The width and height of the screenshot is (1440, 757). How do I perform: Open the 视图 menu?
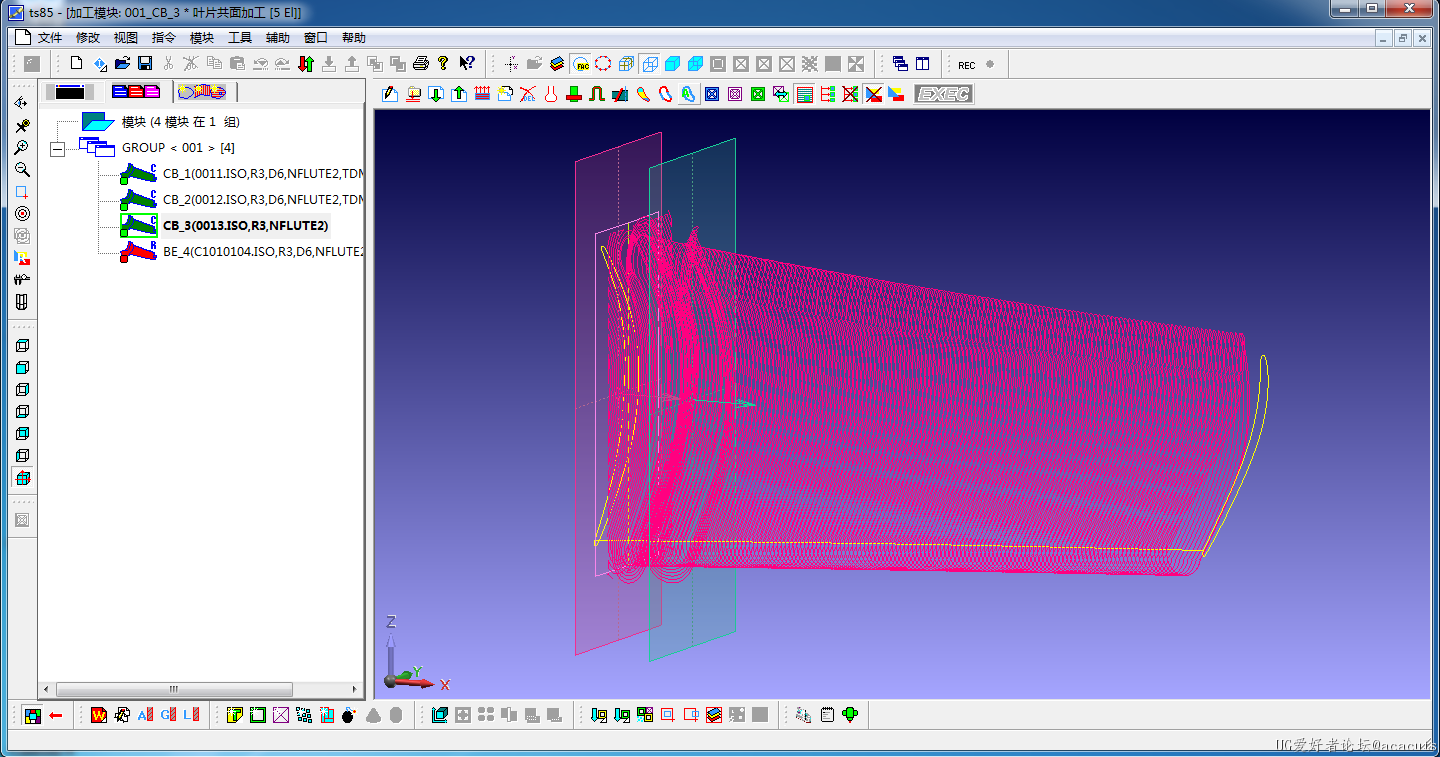coord(126,38)
